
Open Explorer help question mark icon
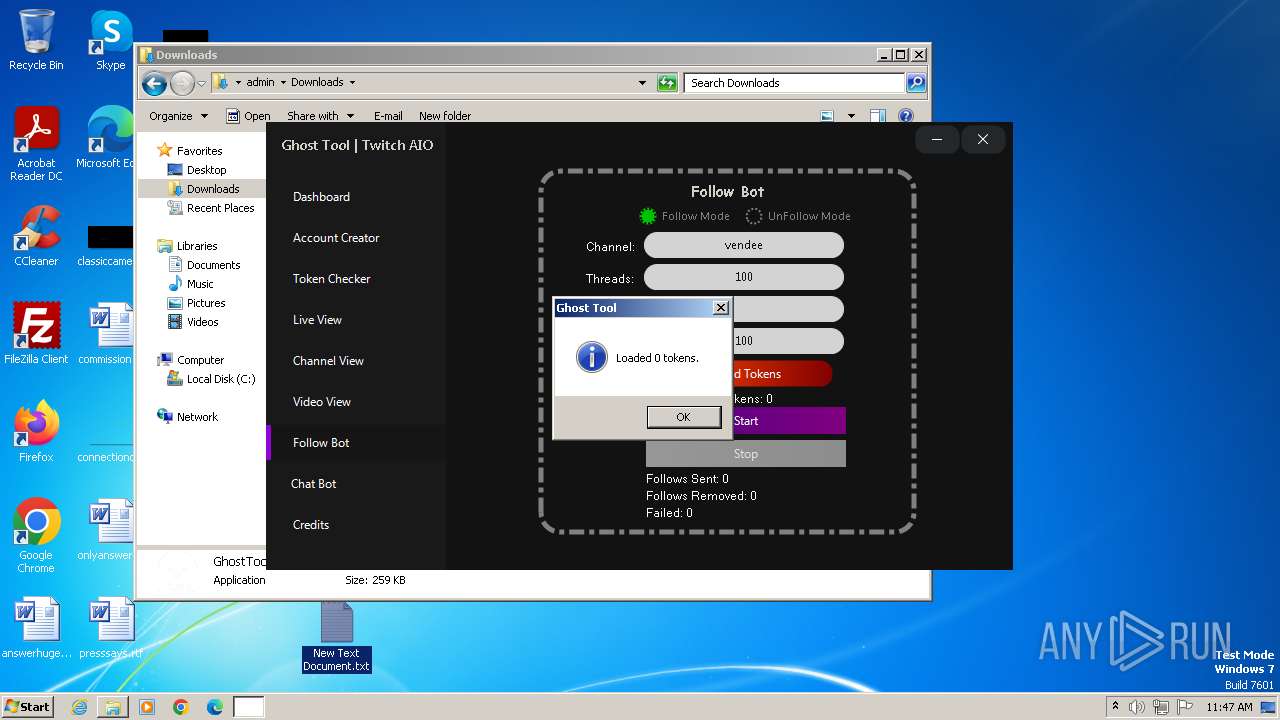point(906,116)
